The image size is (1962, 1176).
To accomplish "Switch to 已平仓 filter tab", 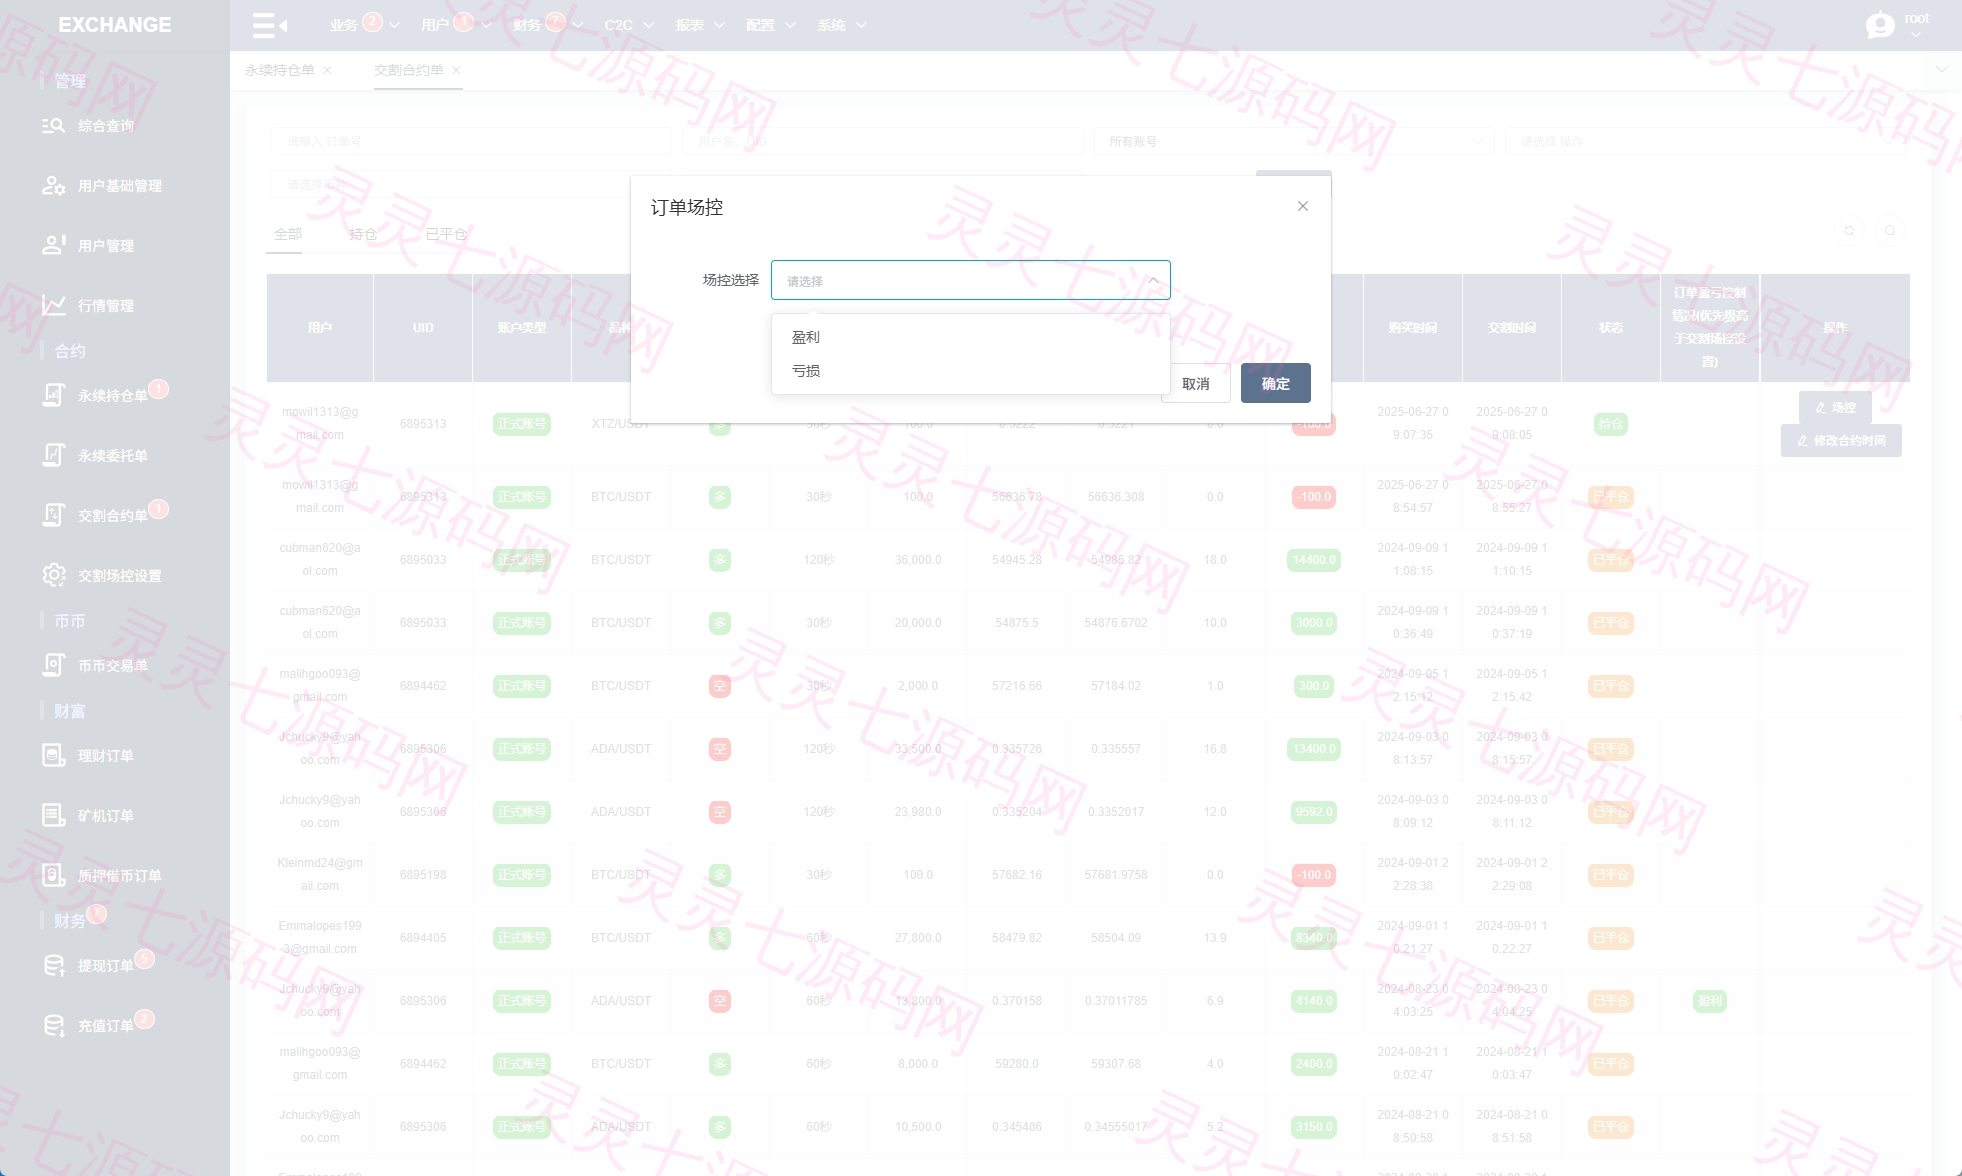I will 446,234.
